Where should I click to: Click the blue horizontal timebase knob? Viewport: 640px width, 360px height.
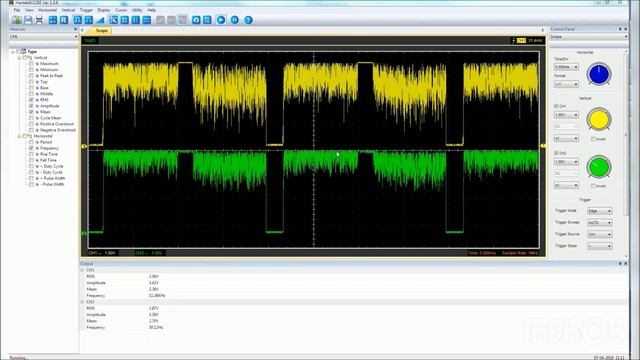click(599, 74)
